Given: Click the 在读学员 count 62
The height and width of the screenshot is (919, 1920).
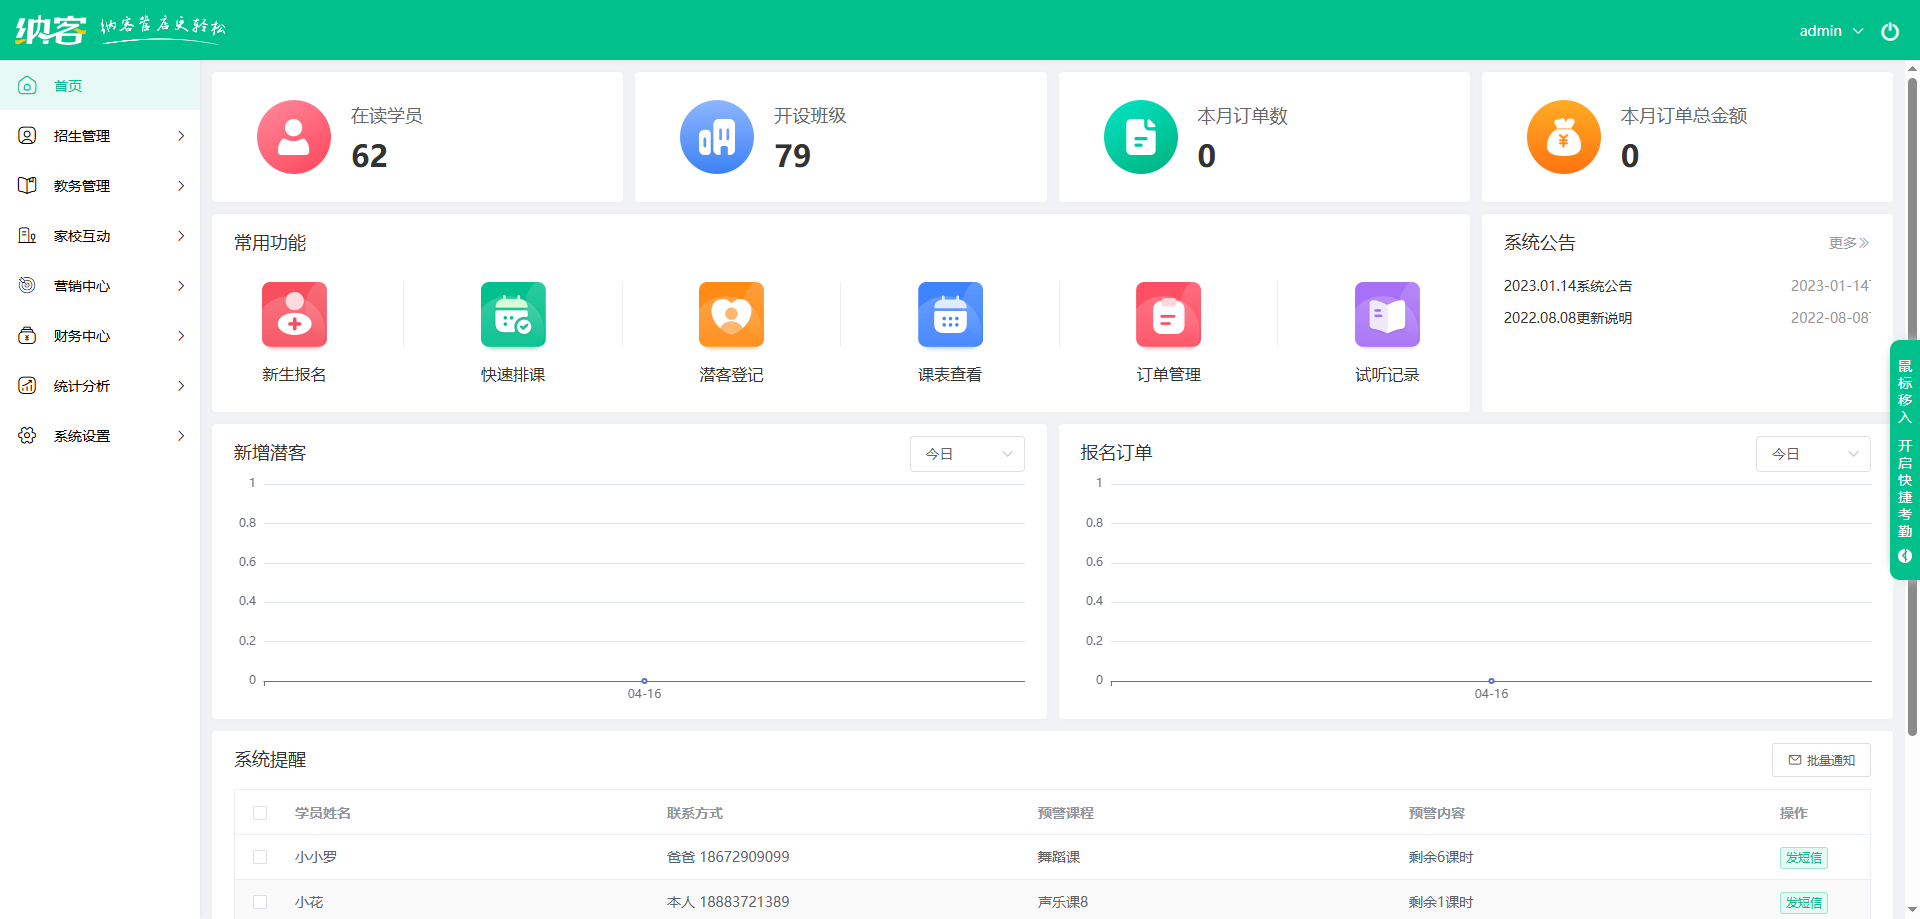Looking at the screenshot, I should tap(369, 156).
